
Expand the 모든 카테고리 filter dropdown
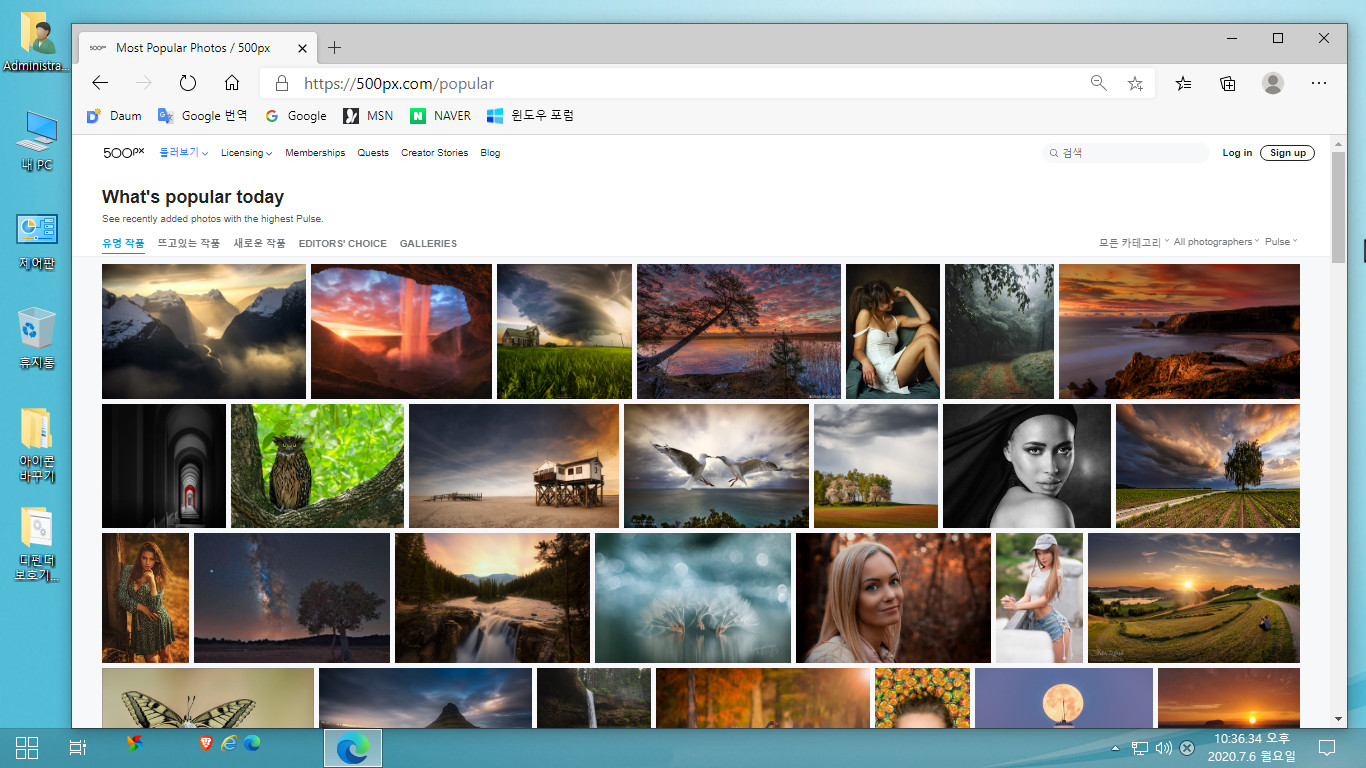click(1134, 242)
